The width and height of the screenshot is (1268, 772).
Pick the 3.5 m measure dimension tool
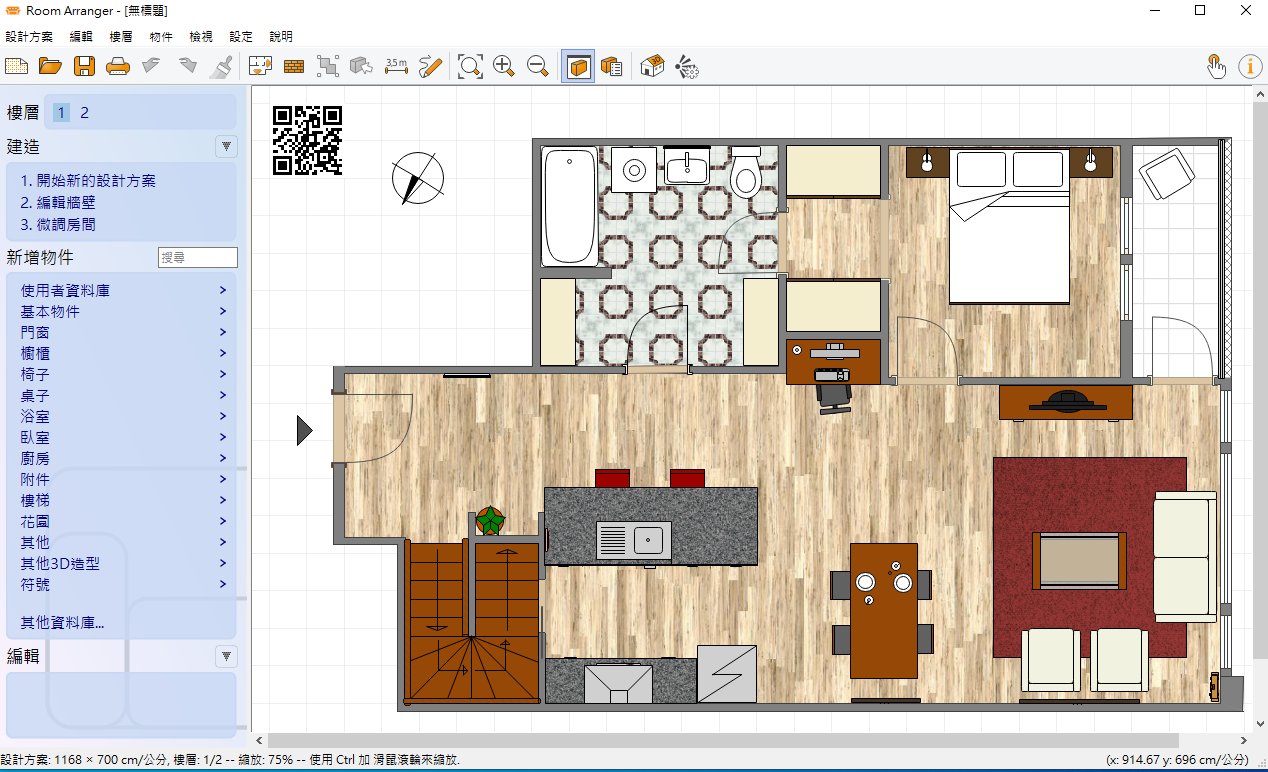396,67
